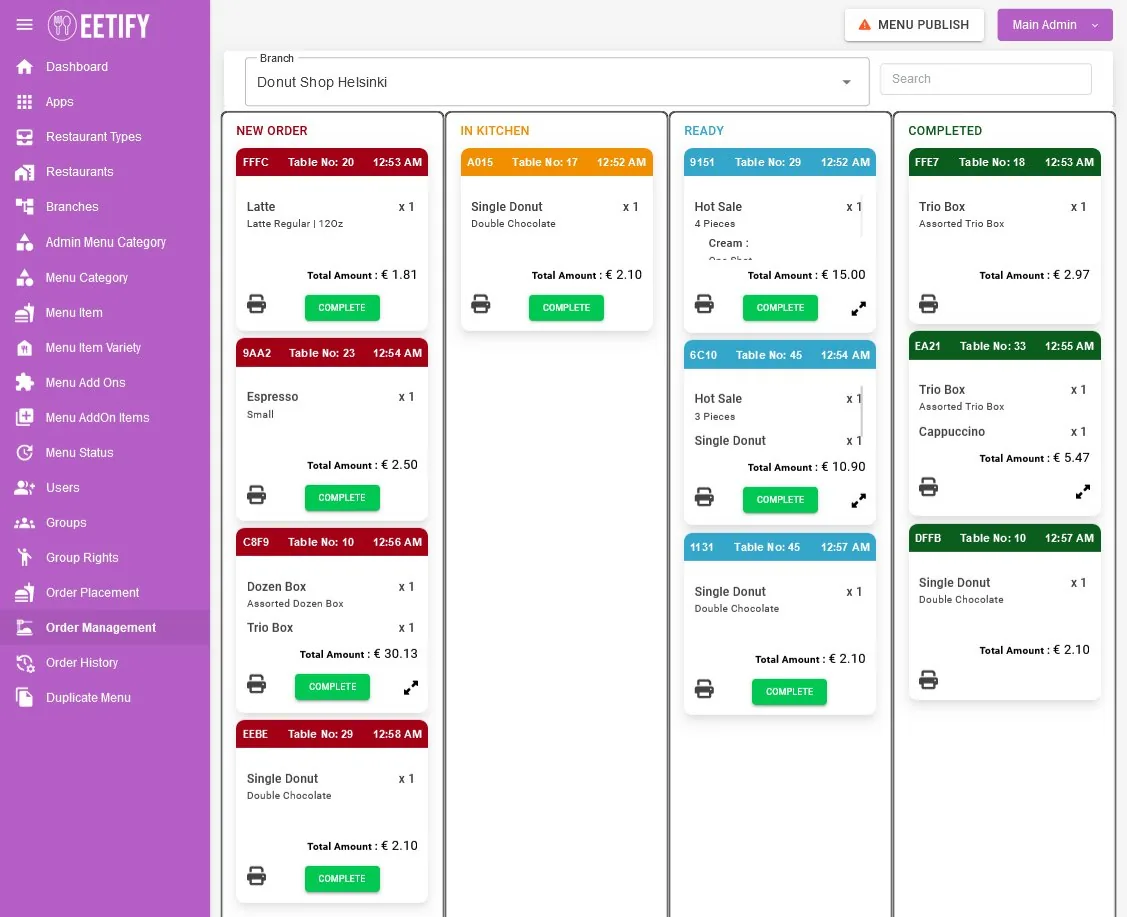Click the Menu Publish button
This screenshot has height=917, width=1127.
pyautogui.click(x=914, y=25)
